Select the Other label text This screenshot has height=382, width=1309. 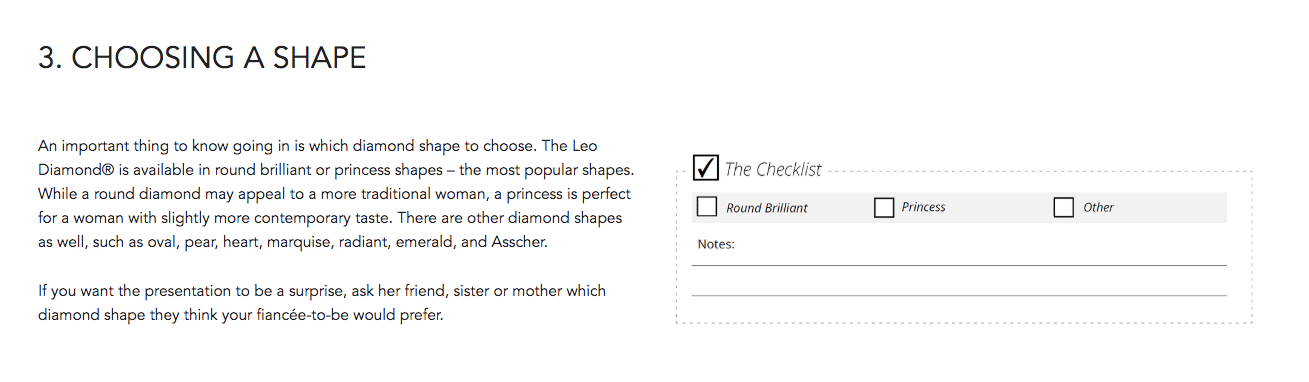1098,207
